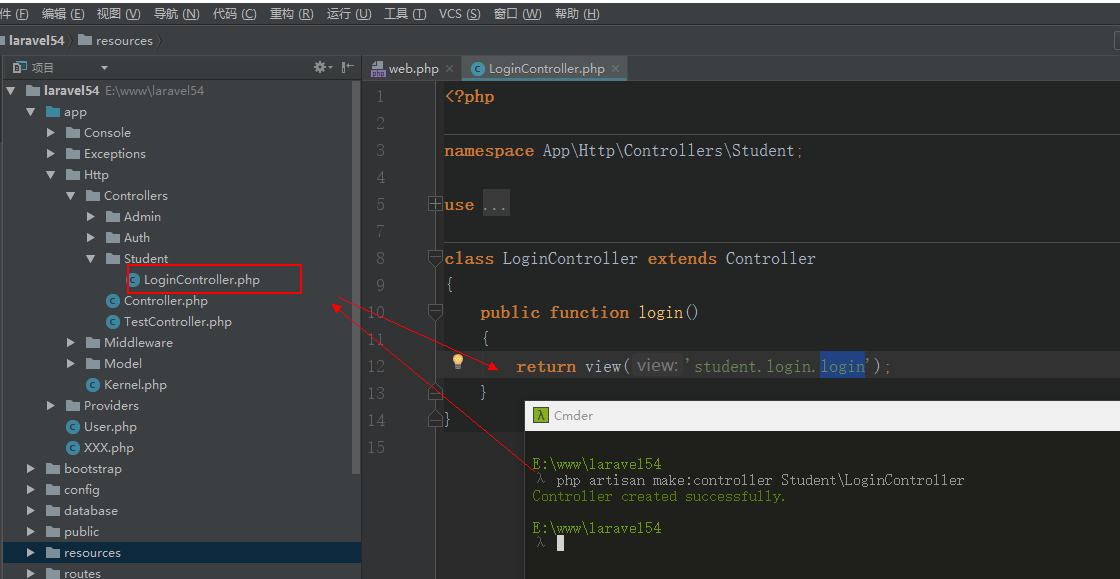
Task: Click the User.php class file icon
Action: (x=73, y=427)
